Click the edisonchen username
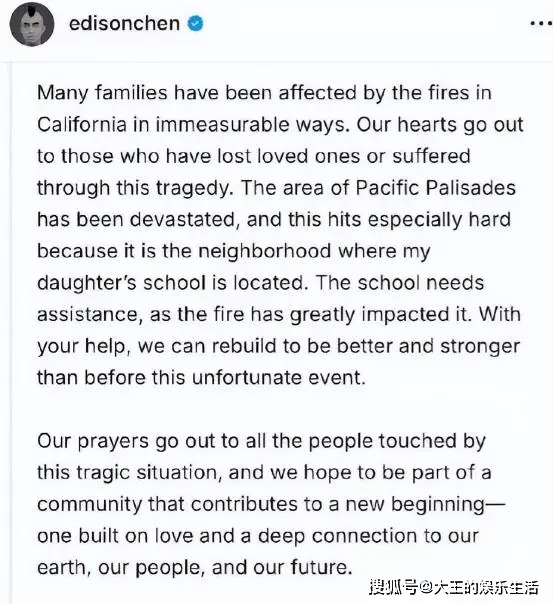Viewport: 553px width, 604px height. (x=124, y=23)
